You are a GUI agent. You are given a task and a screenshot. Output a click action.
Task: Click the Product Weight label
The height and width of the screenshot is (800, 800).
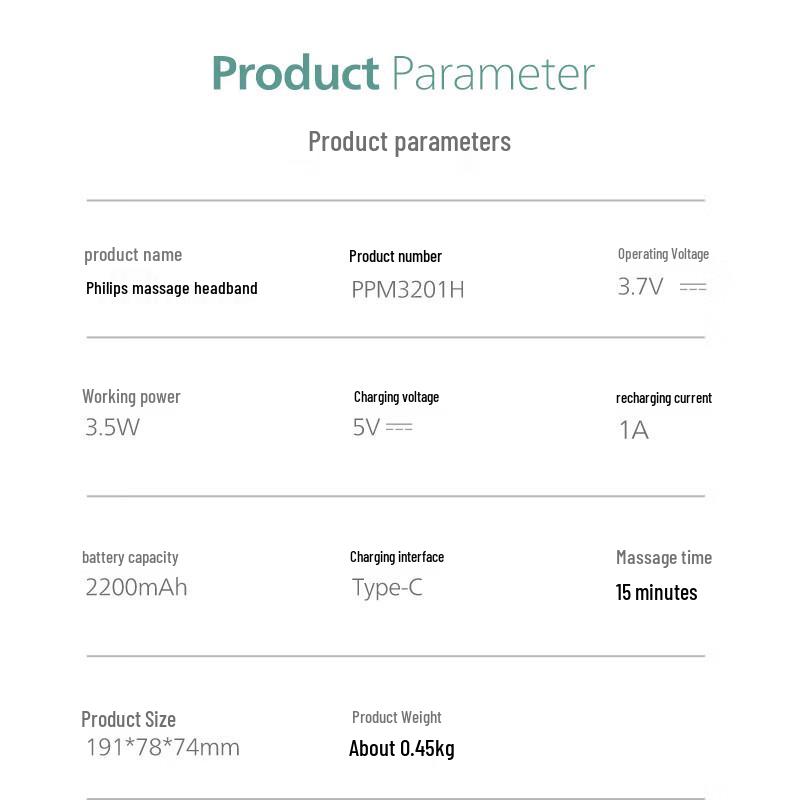(396, 717)
